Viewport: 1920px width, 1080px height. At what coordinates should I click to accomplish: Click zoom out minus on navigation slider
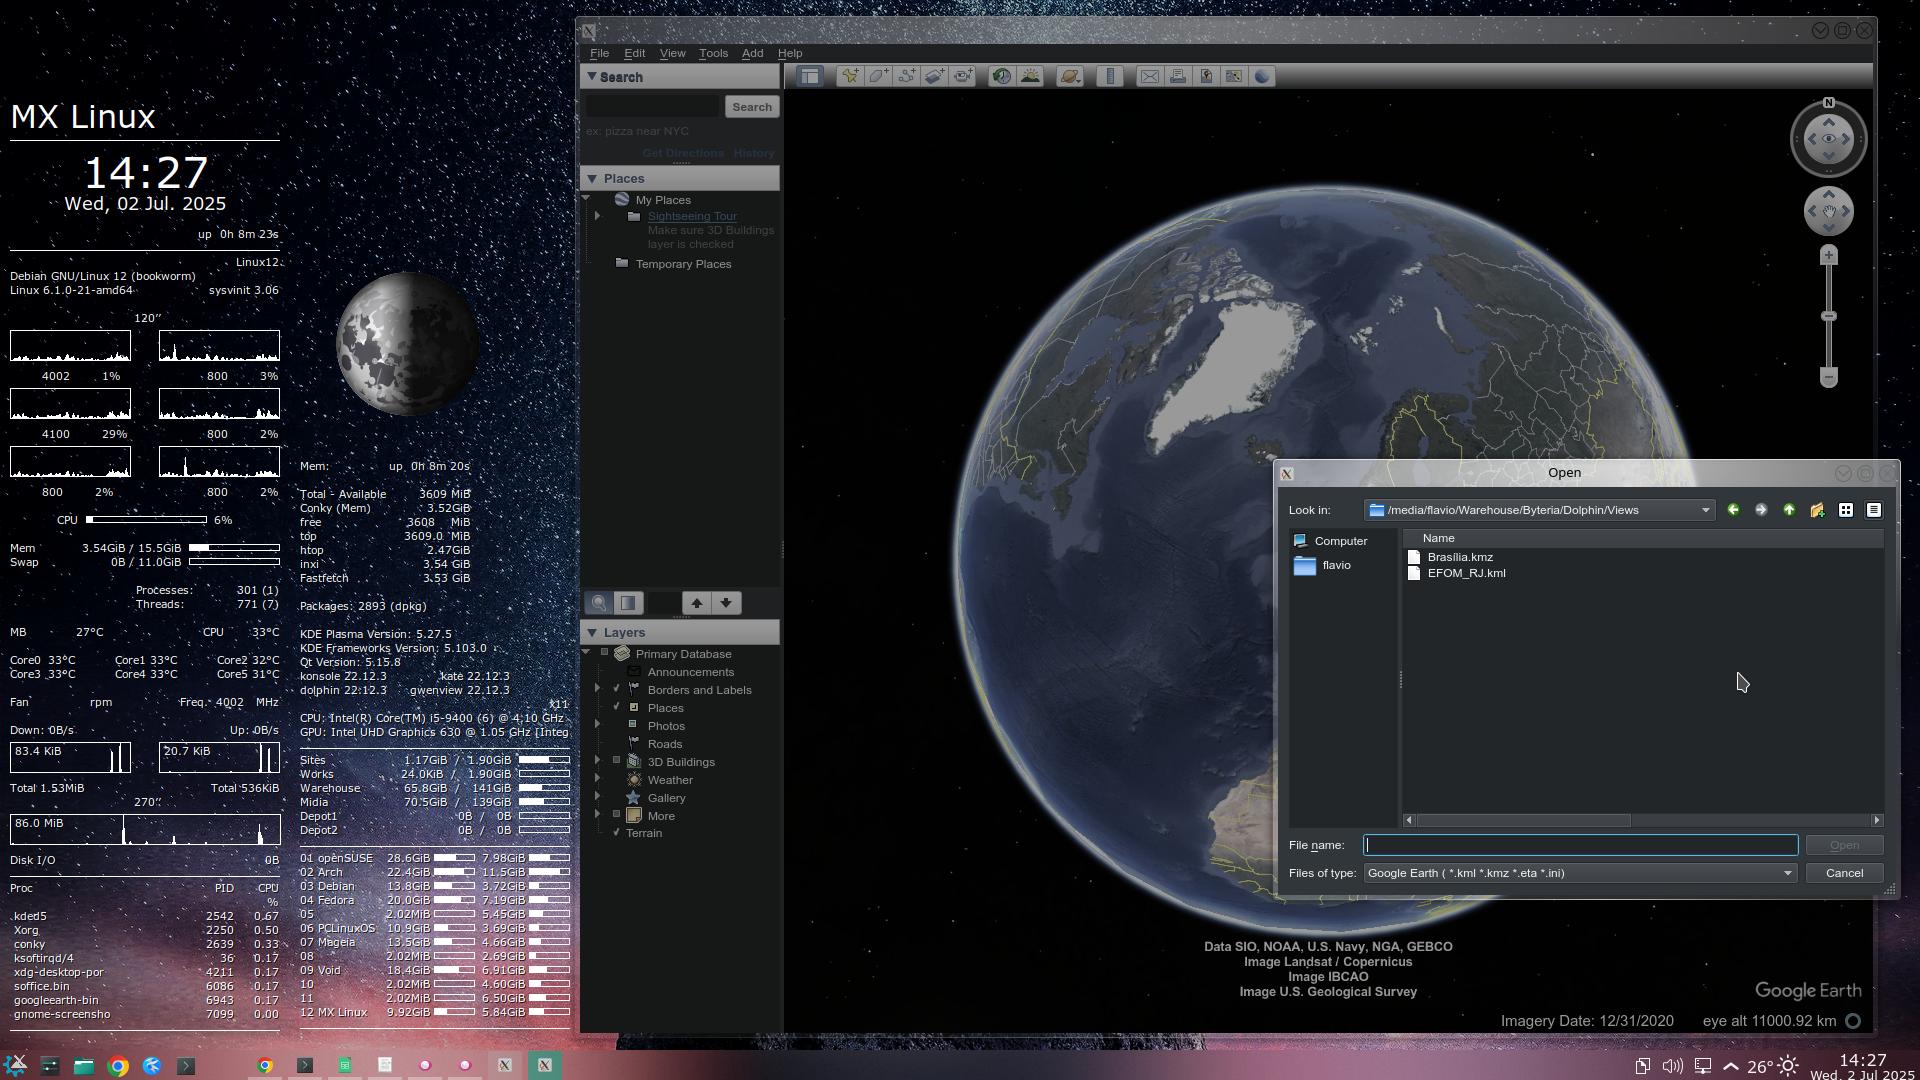tap(1829, 377)
